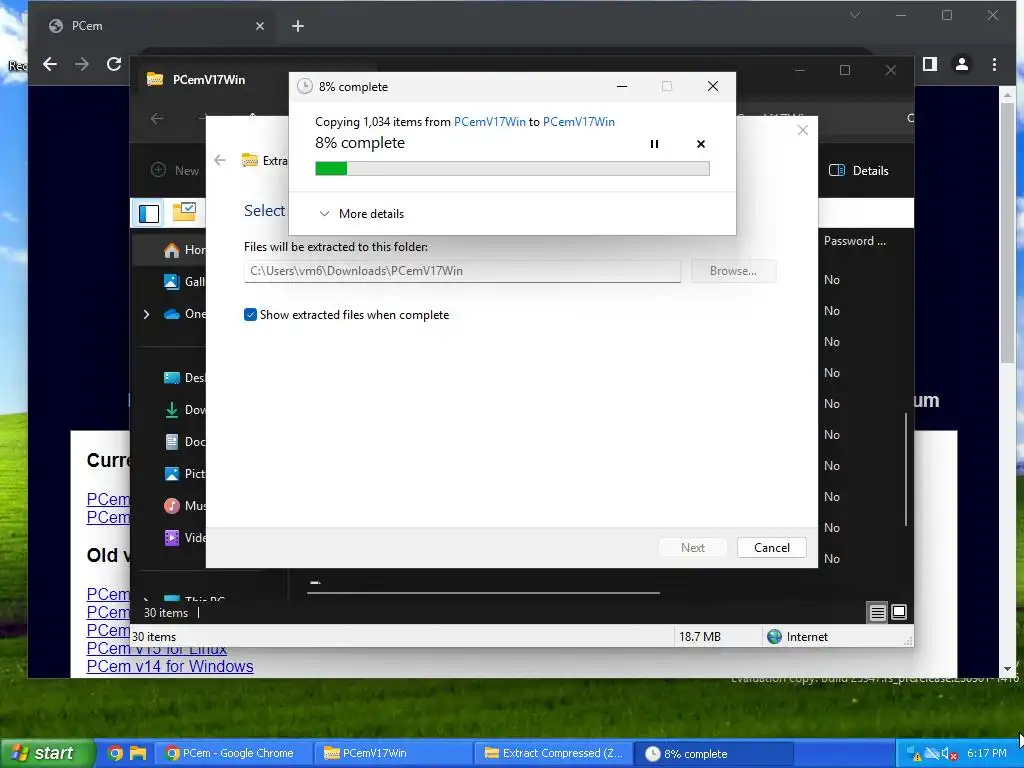Open Chrome three-dot menu
Viewport: 1024px width, 768px height.
point(994,64)
